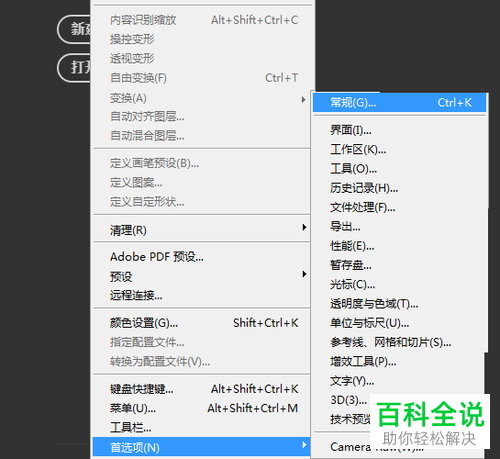Image resolution: width=500 pixels, height=459 pixels.
Task: Open 工具(O)... preferences
Action: 399,169
